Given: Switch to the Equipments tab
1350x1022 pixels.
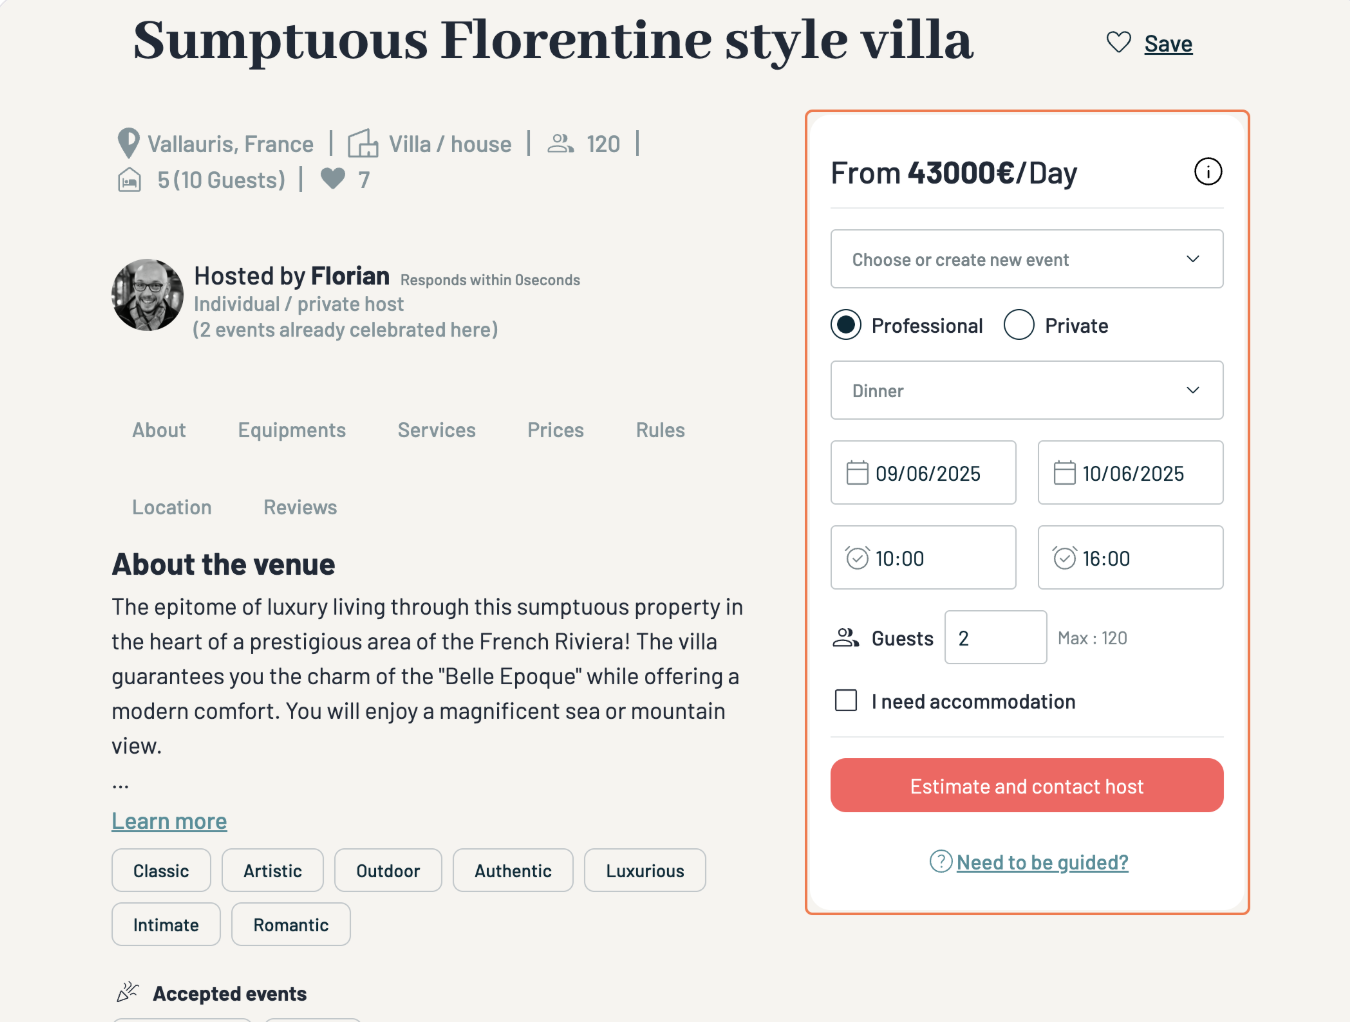Looking at the screenshot, I should click(291, 430).
